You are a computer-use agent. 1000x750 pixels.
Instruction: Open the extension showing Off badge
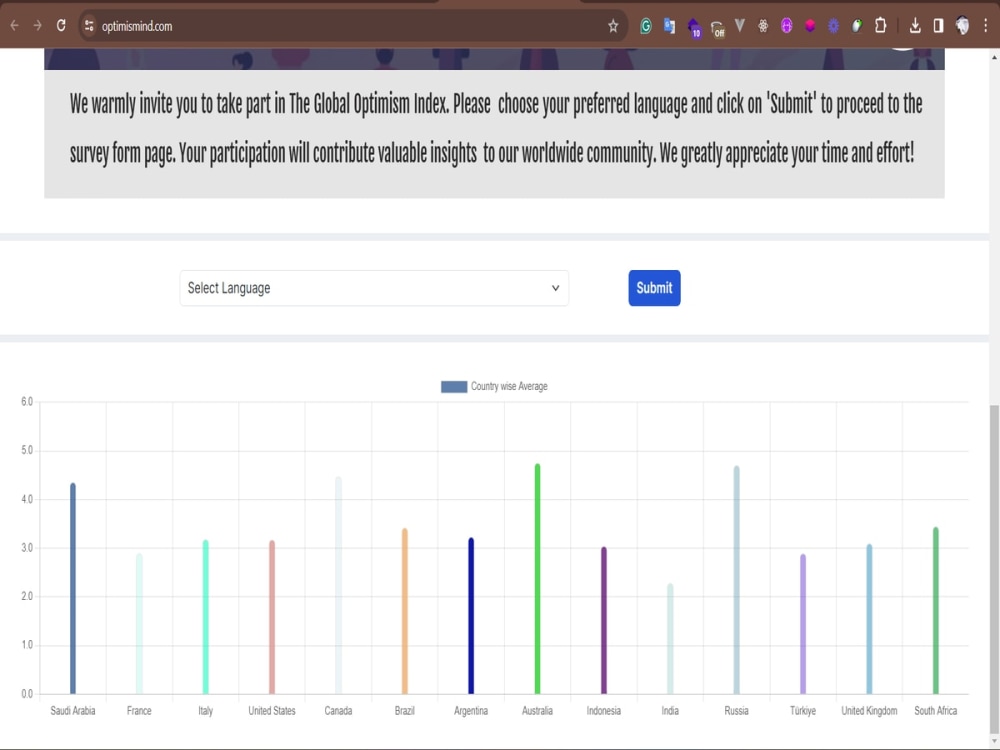717,28
